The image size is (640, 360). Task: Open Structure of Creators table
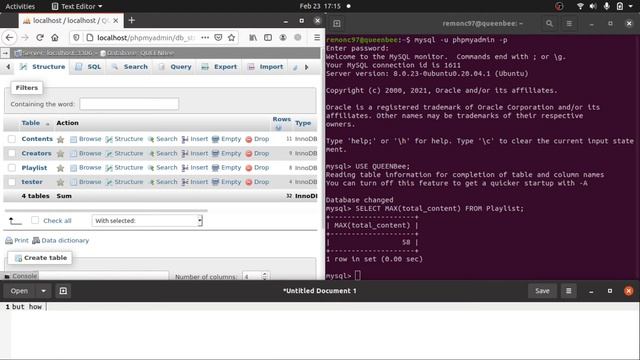click(124, 153)
